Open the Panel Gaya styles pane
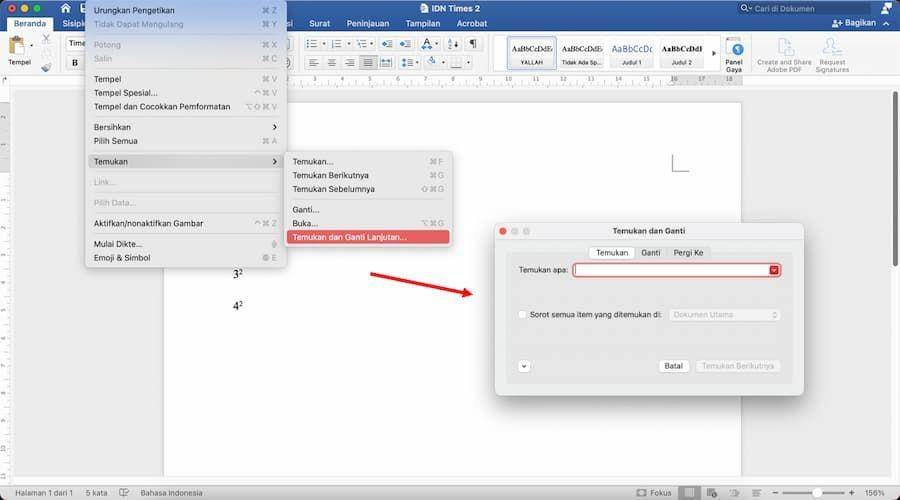The width and height of the screenshot is (900, 500). click(734, 55)
